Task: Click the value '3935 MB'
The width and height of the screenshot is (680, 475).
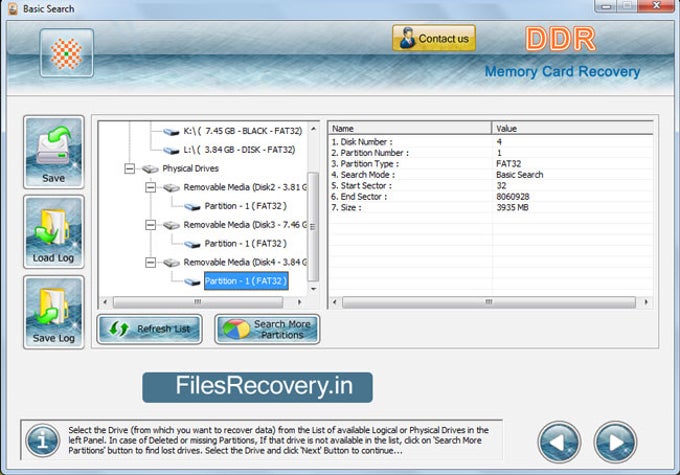Action: (x=512, y=207)
